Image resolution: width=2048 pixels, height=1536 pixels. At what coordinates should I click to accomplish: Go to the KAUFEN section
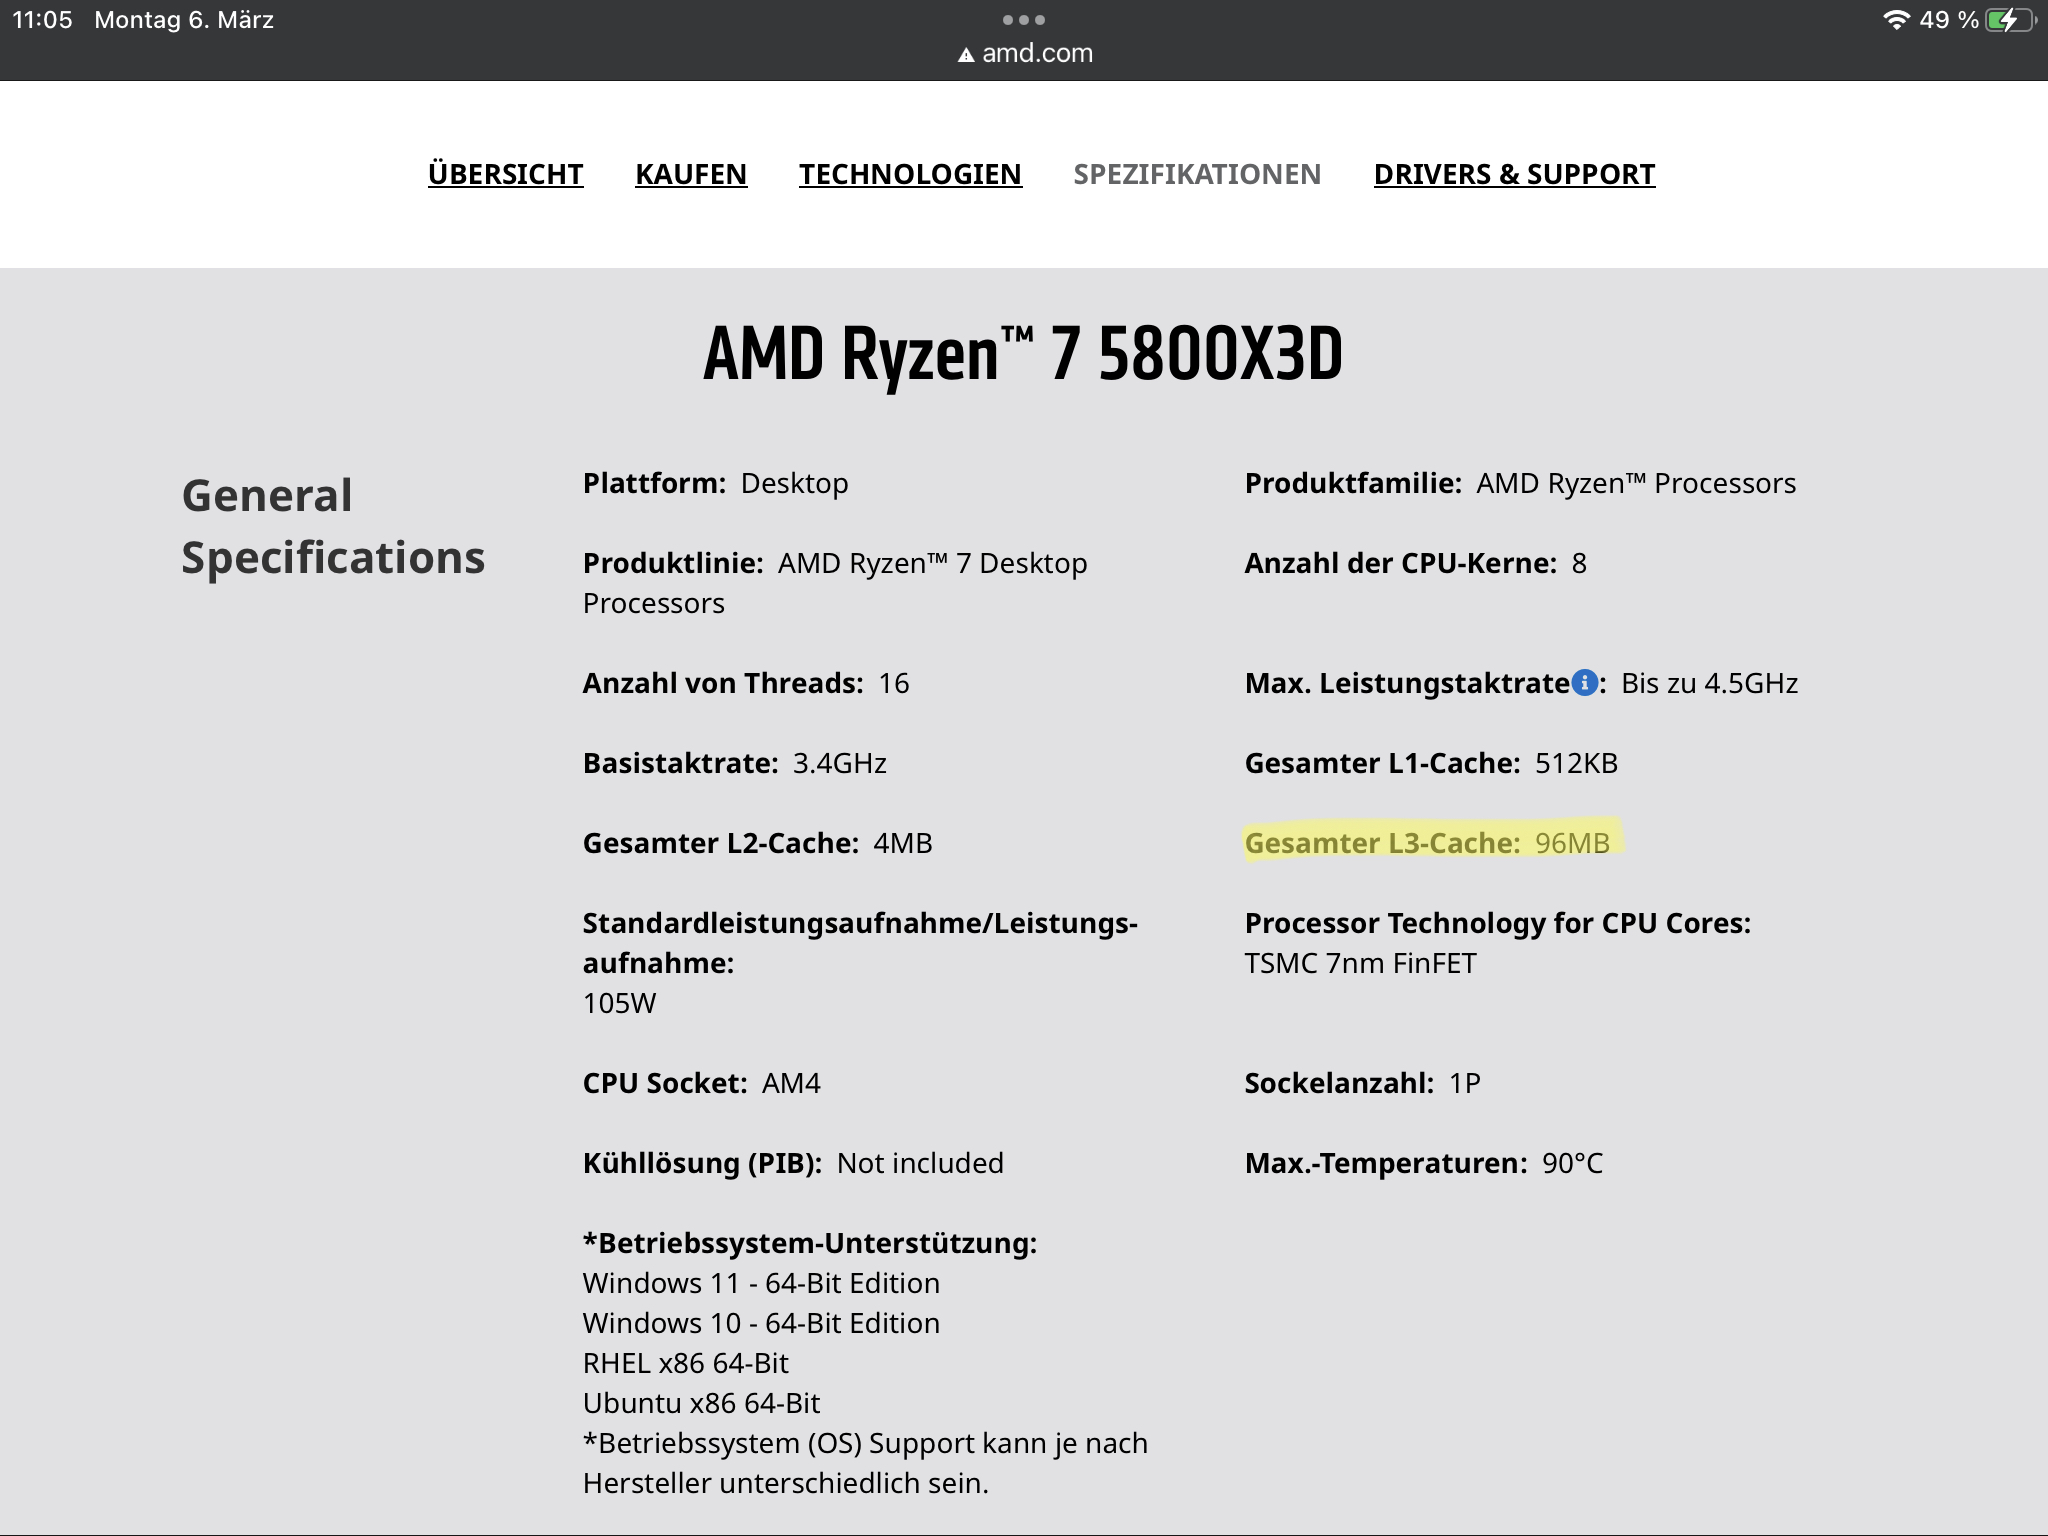tap(691, 174)
